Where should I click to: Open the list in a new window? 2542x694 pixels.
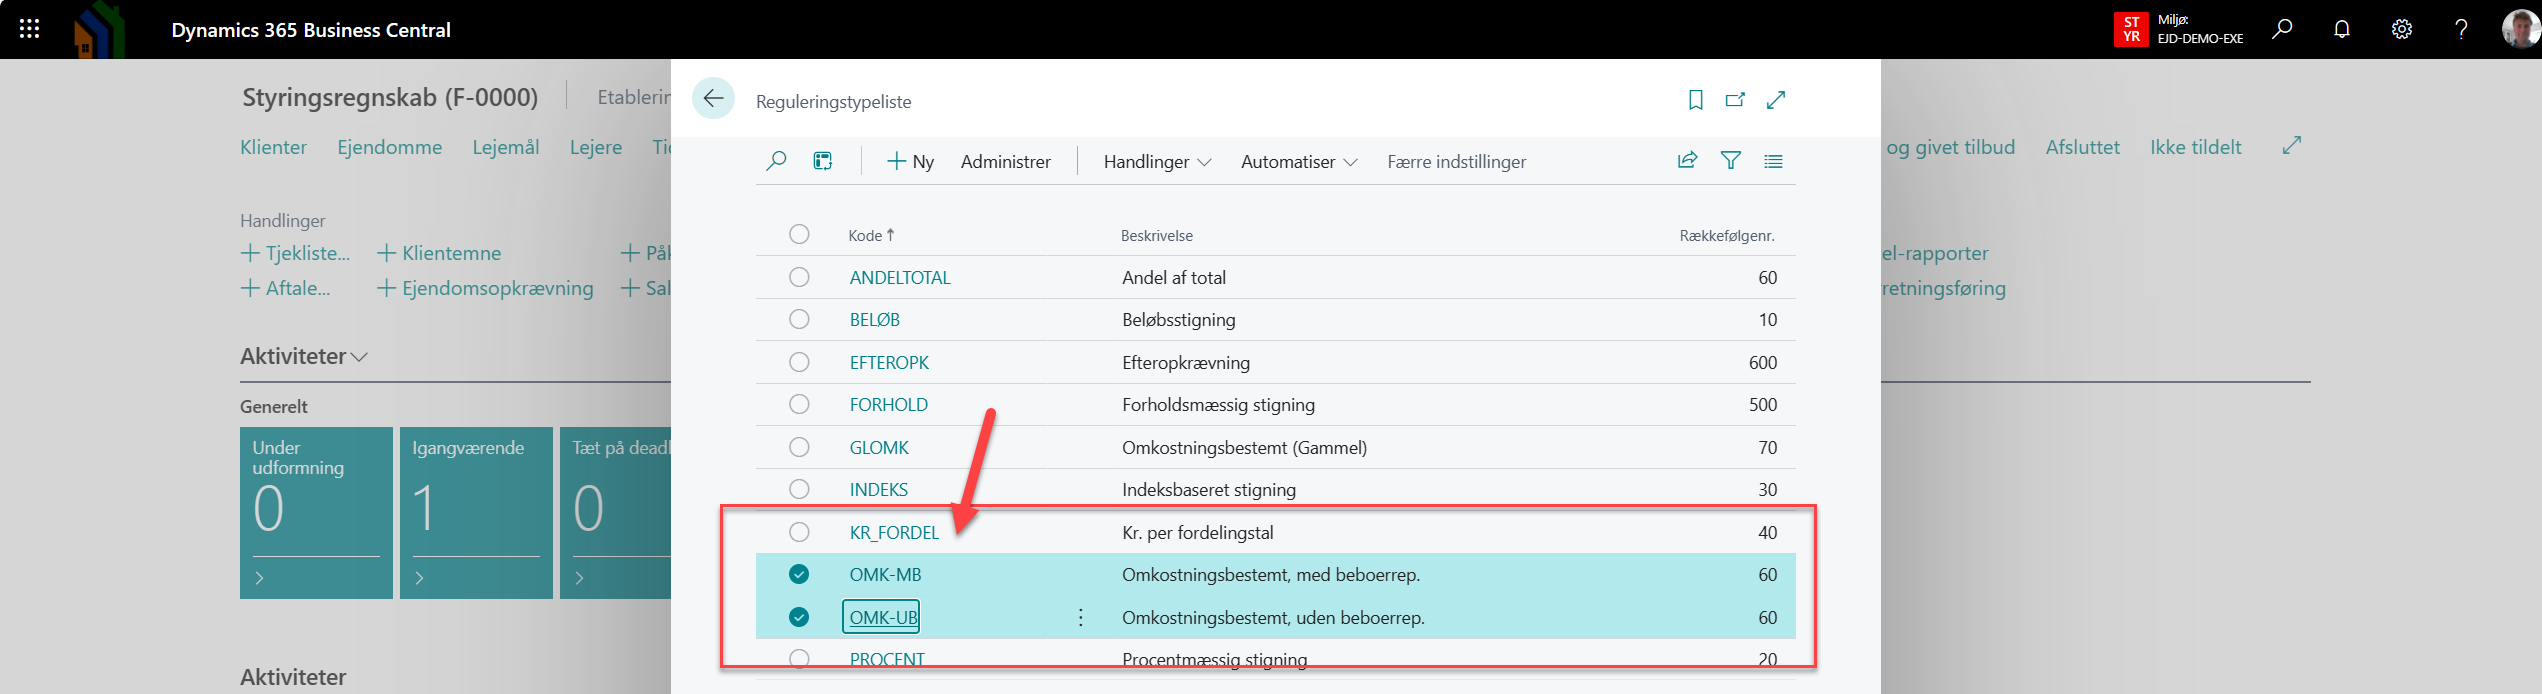1735,100
